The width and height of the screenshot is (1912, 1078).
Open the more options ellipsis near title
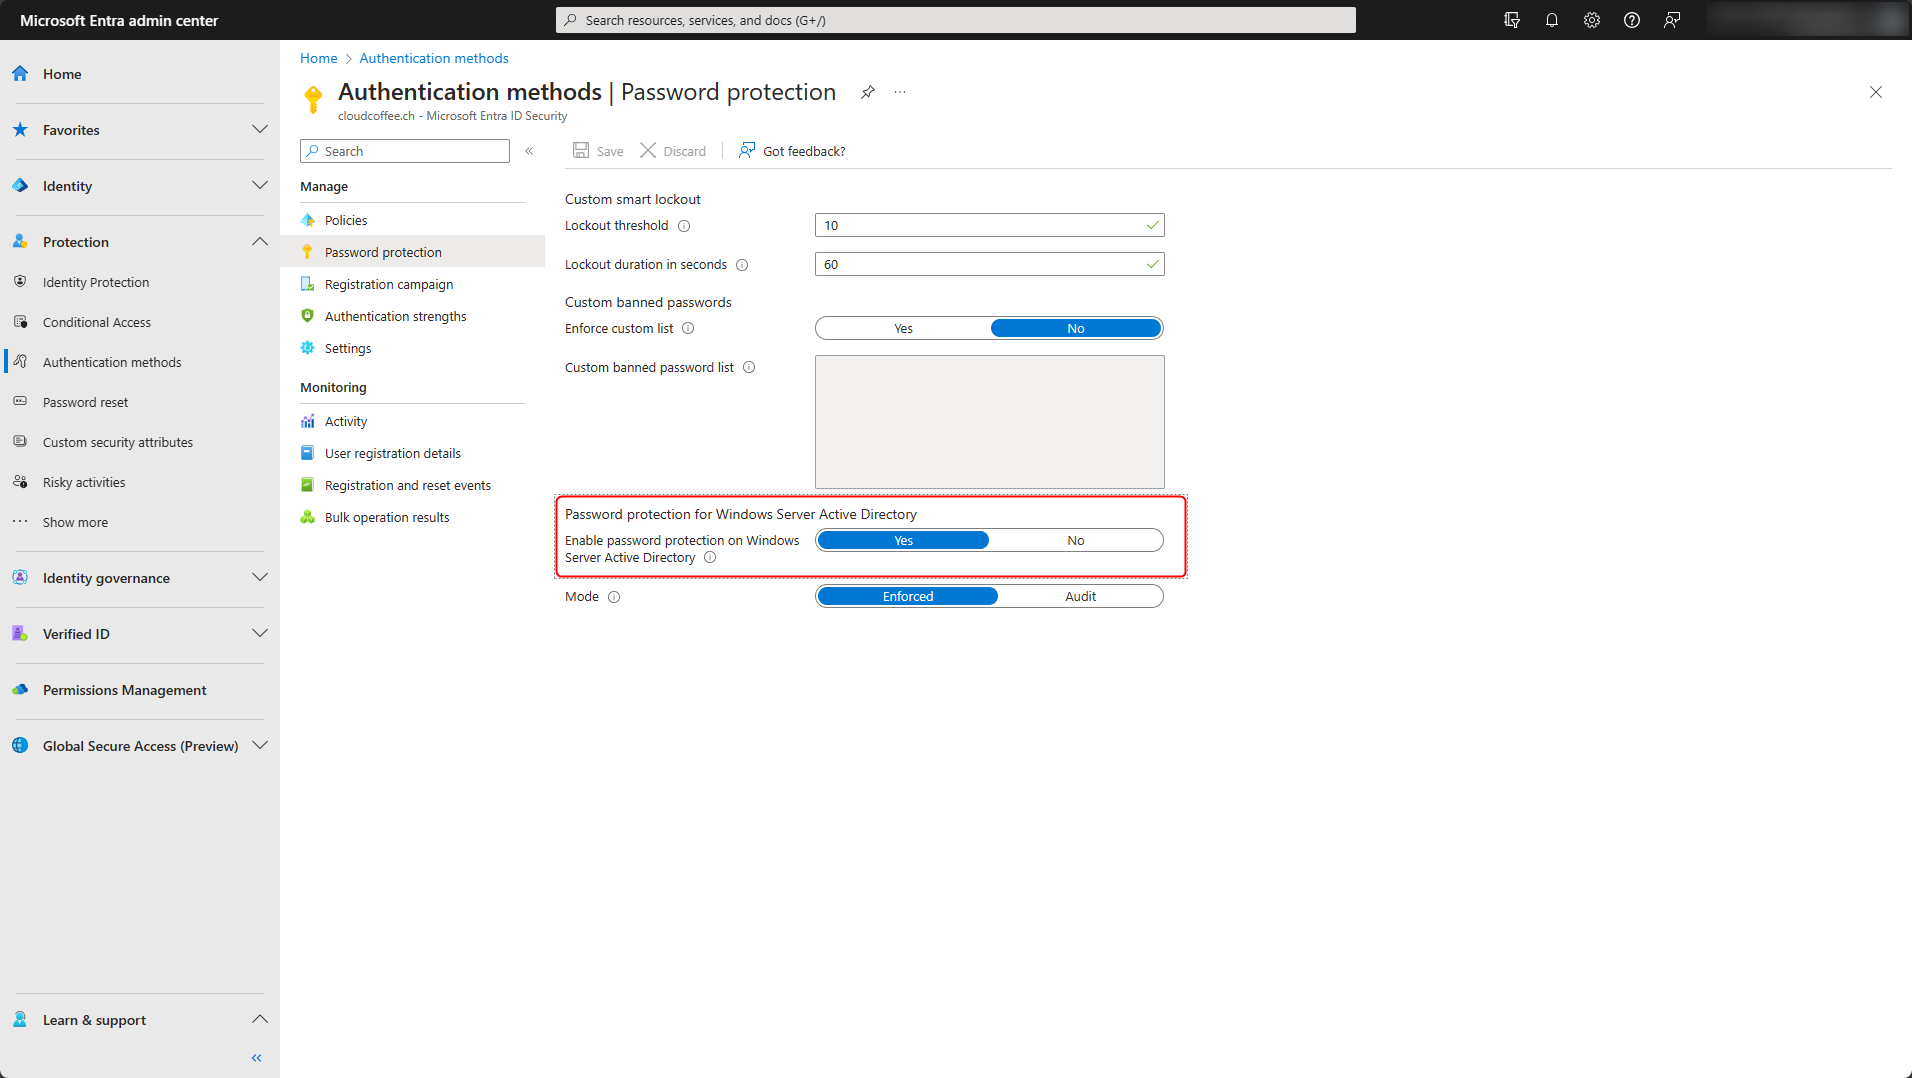click(900, 92)
